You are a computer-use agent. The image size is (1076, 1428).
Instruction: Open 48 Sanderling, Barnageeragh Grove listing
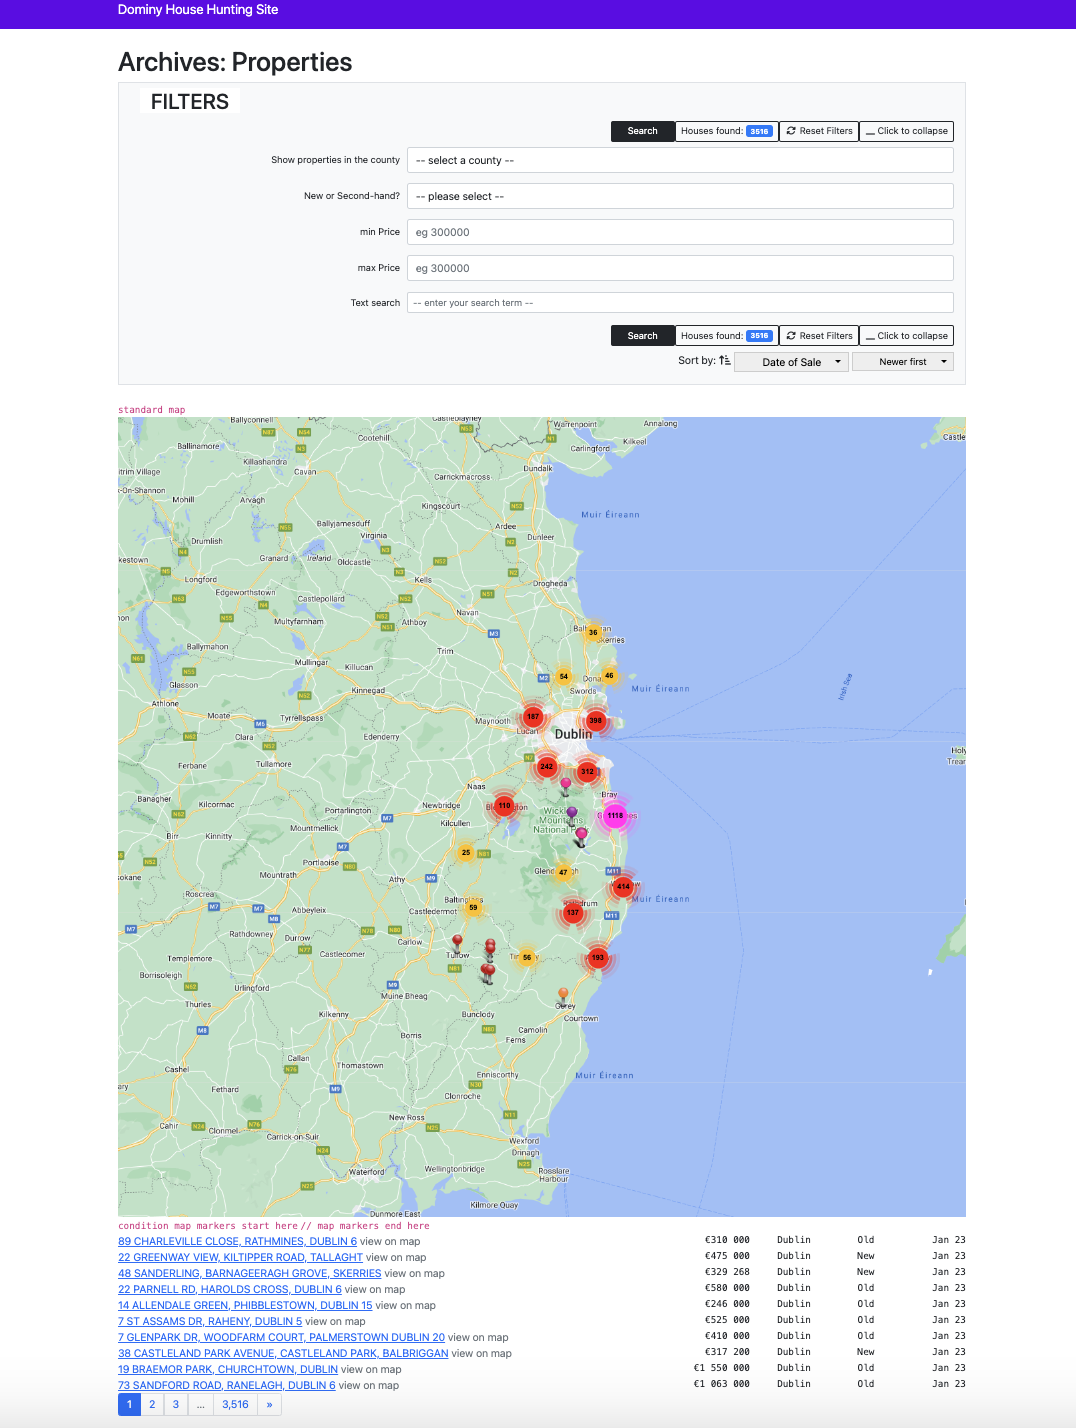point(250,1273)
